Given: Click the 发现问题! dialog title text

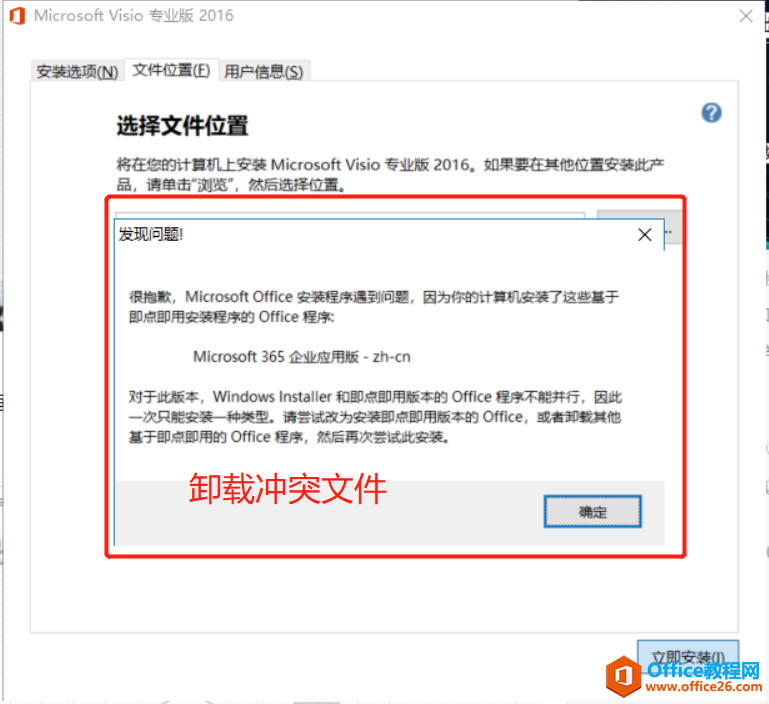Looking at the screenshot, I should pos(151,235).
